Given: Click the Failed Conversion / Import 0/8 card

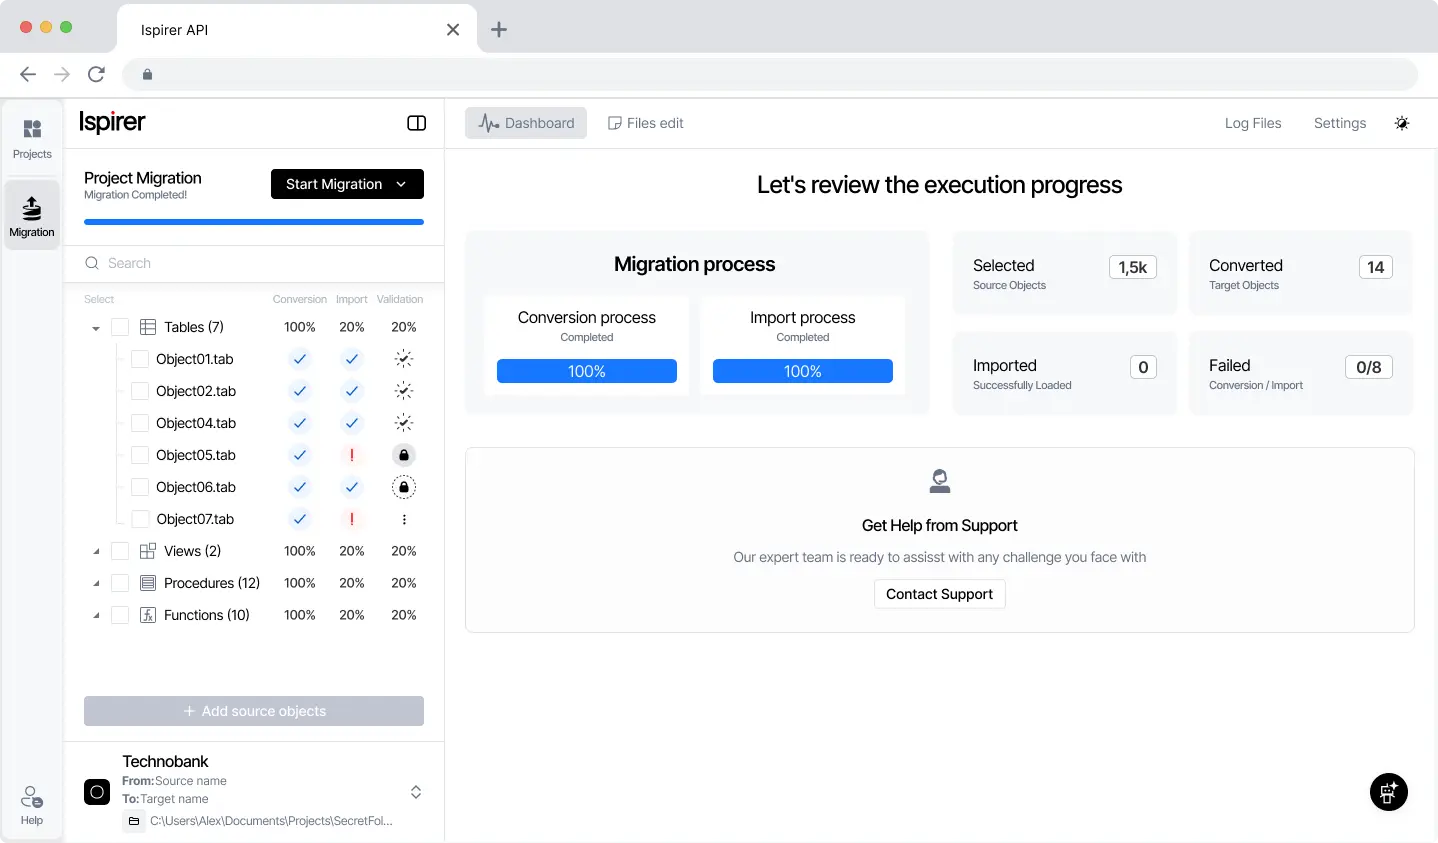Looking at the screenshot, I should 1301,373.
